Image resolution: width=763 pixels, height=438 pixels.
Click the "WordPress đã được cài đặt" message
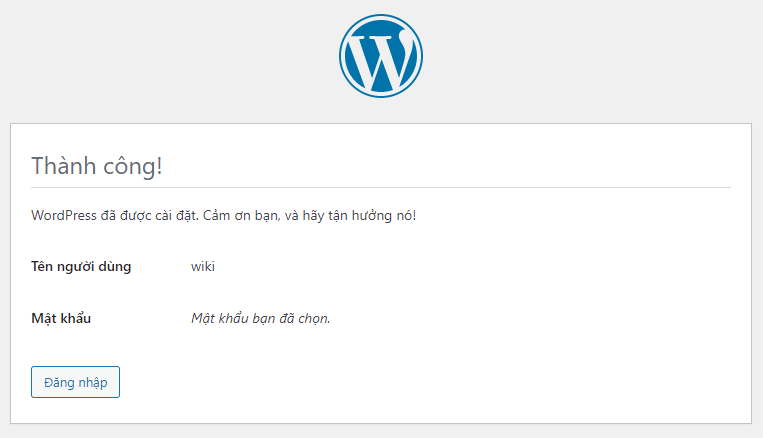pyautogui.click(x=223, y=216)
